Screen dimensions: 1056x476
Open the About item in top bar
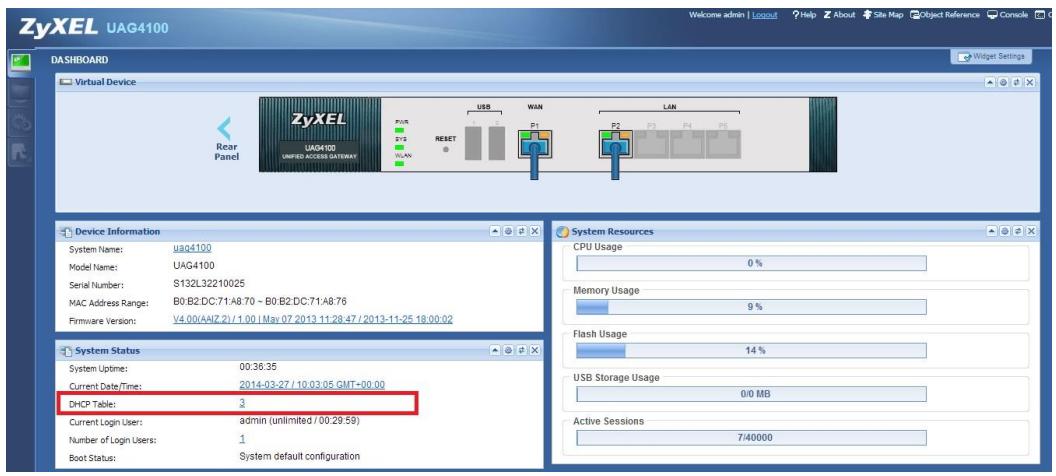click(x=839, y=15)
